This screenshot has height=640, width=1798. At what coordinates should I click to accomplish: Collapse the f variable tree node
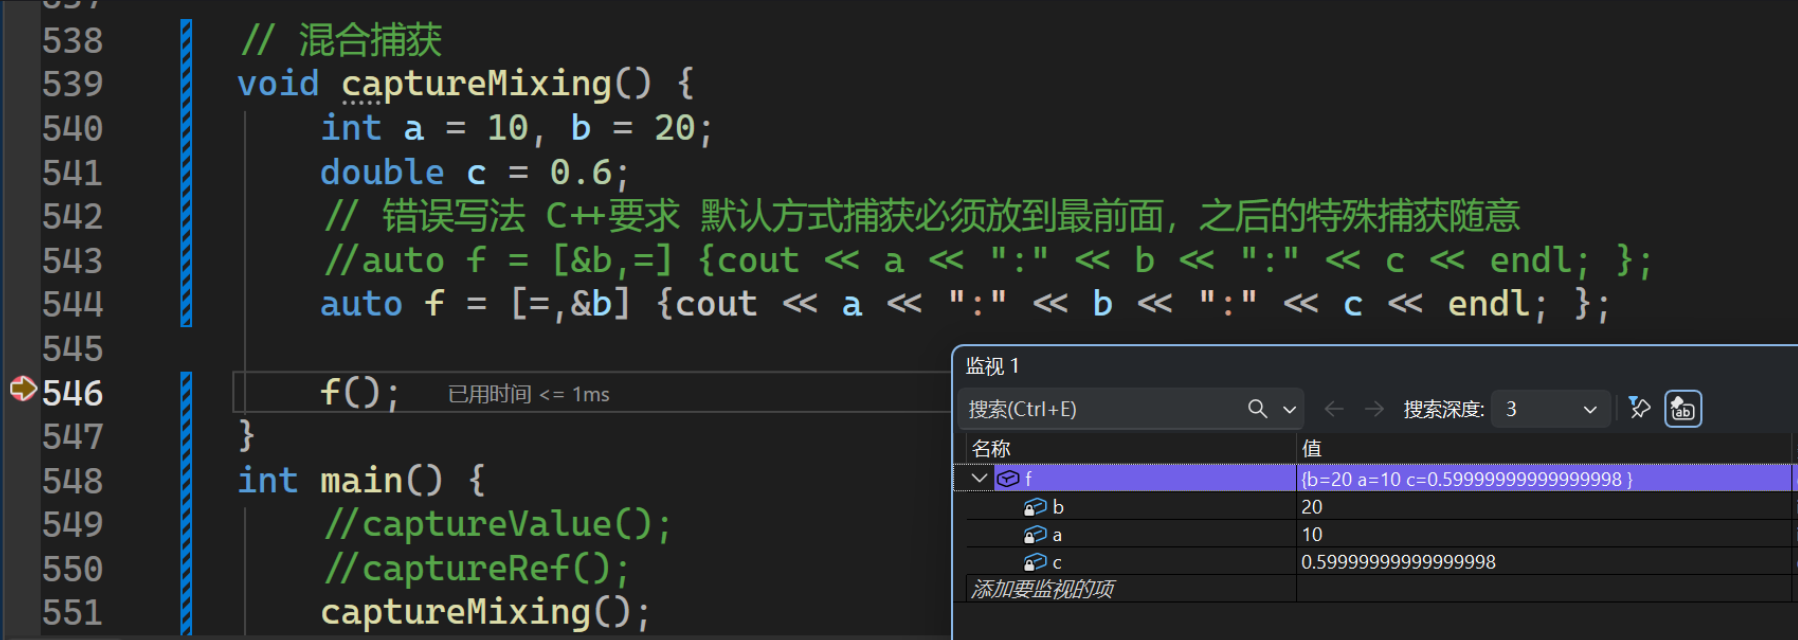point(979,478)
